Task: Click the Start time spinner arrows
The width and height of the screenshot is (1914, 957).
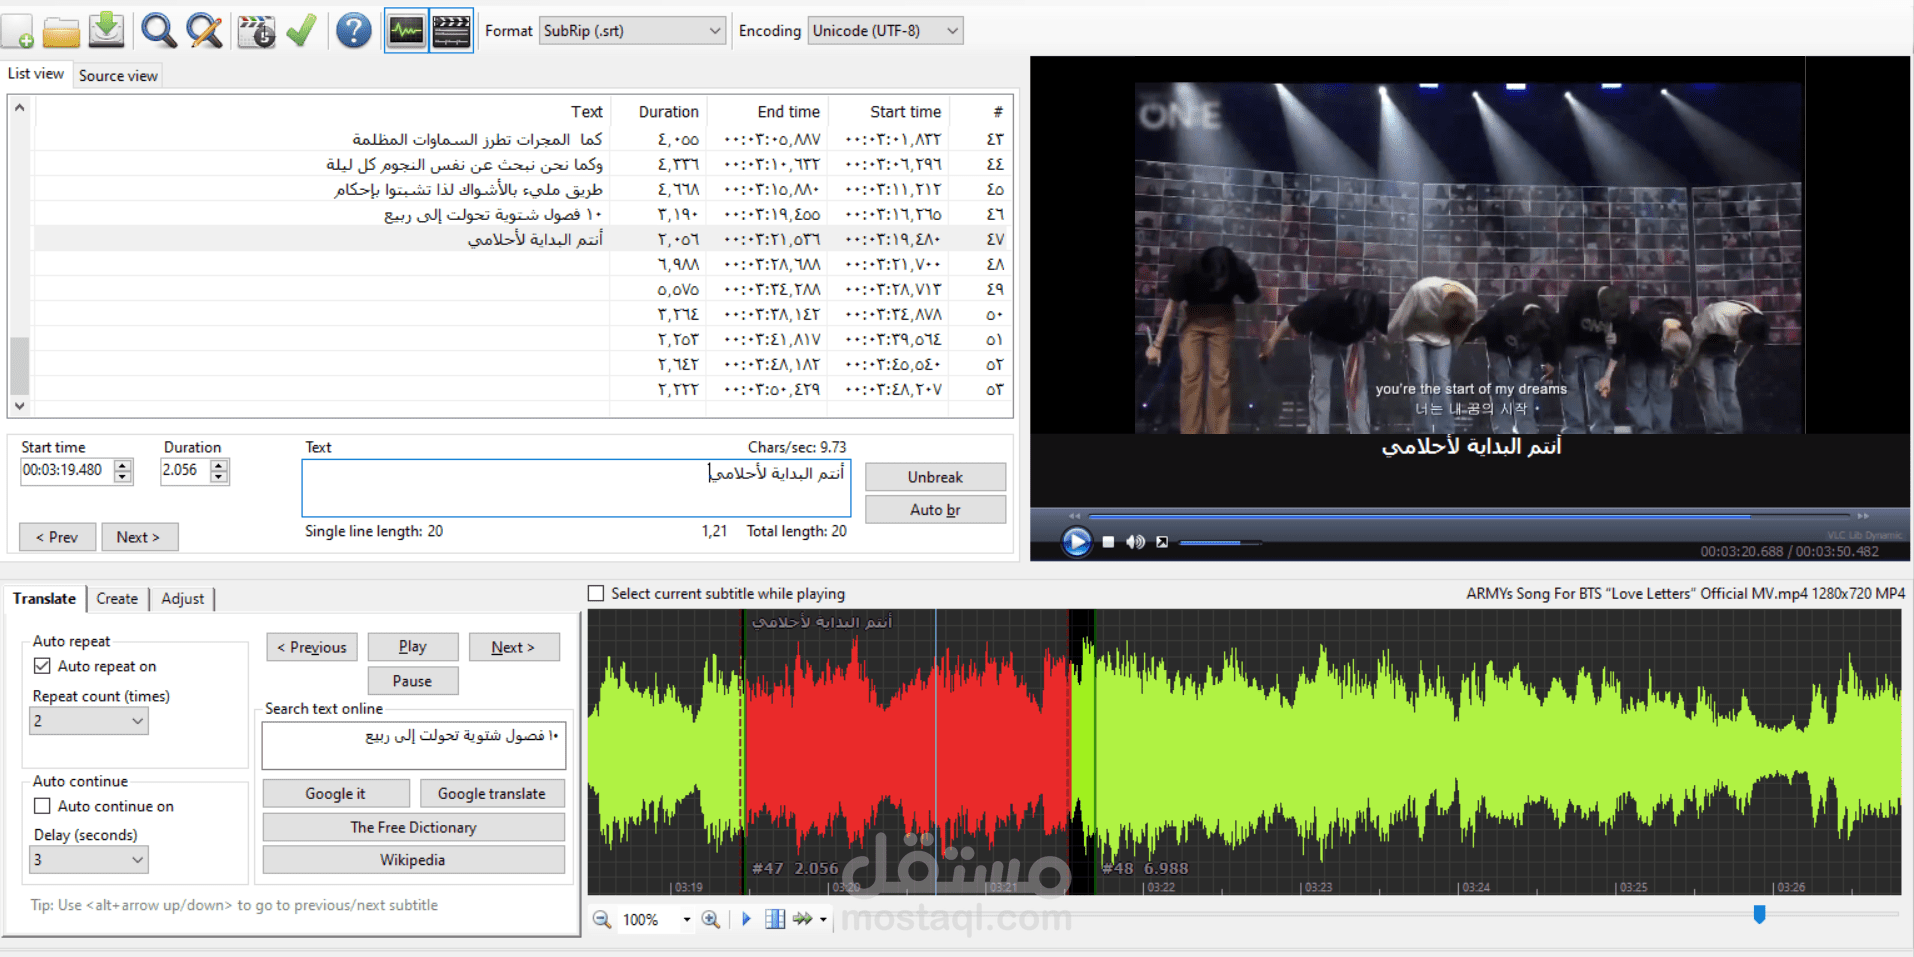Action: (x=123, y=471)
